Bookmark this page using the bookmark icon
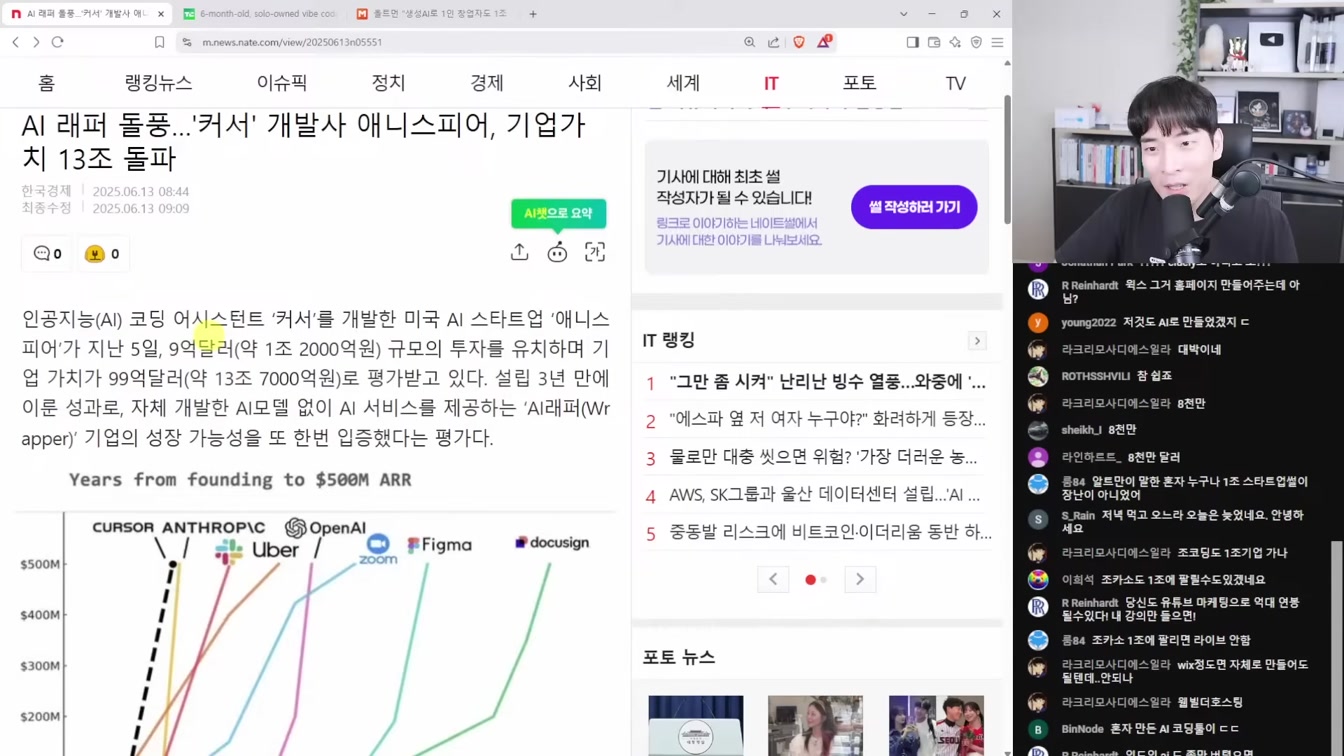Viewport: 1344px width, 756px height. click(x=159, y=42)
